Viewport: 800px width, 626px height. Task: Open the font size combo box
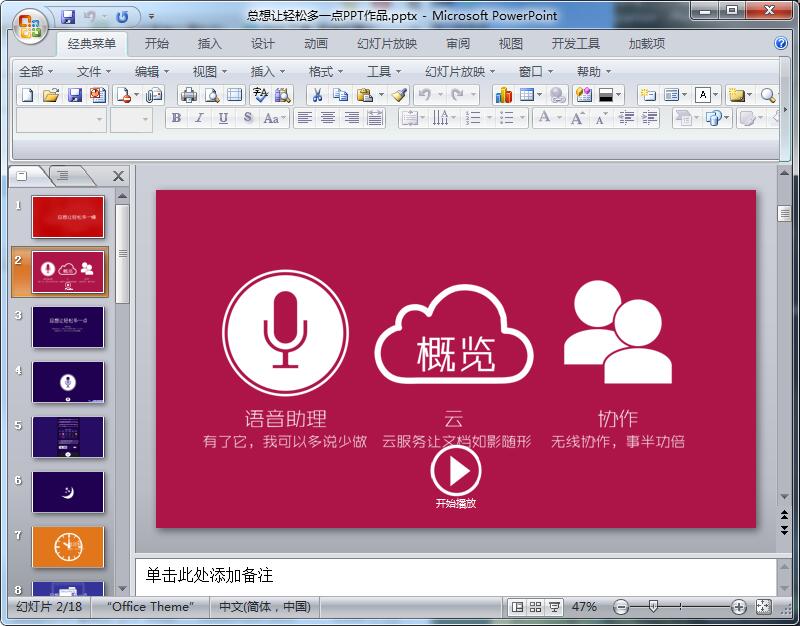131,120
